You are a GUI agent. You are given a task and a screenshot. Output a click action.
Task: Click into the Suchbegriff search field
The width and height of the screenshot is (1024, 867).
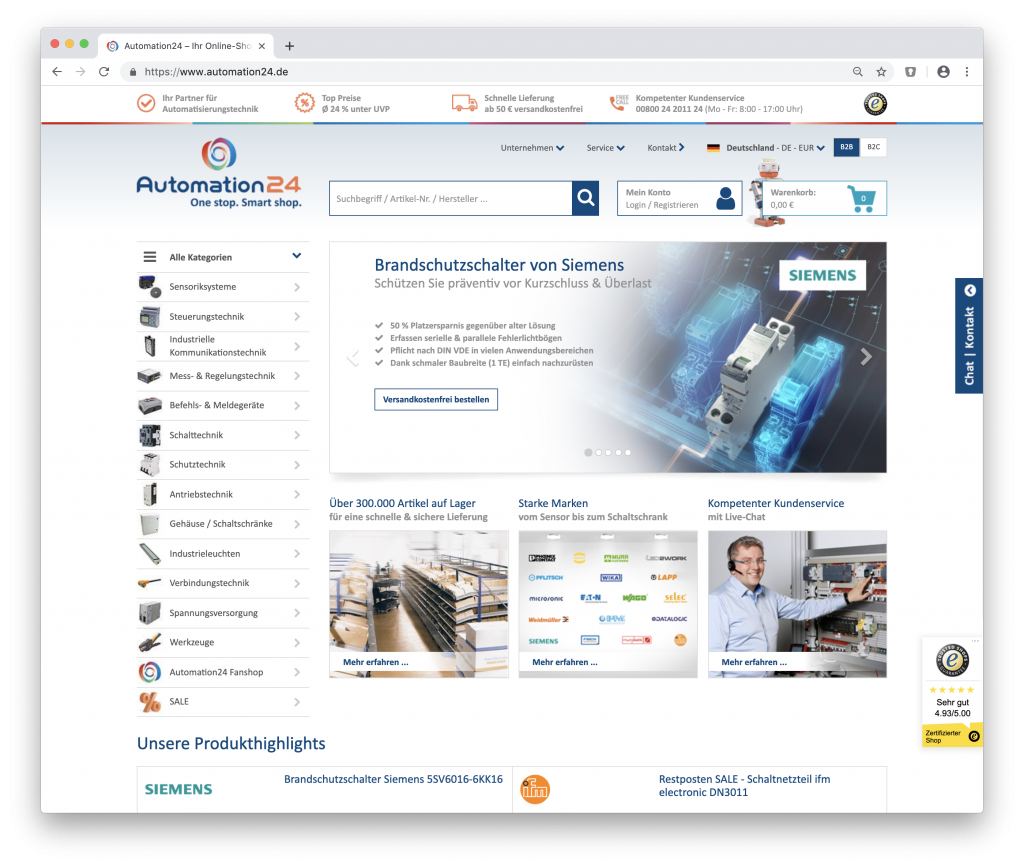[x=450, y=198]
